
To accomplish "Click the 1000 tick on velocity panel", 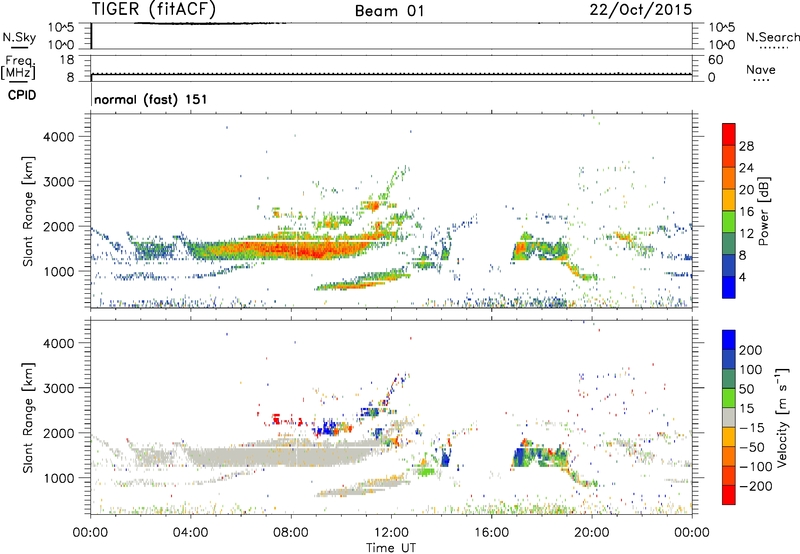I will [59, 478].
